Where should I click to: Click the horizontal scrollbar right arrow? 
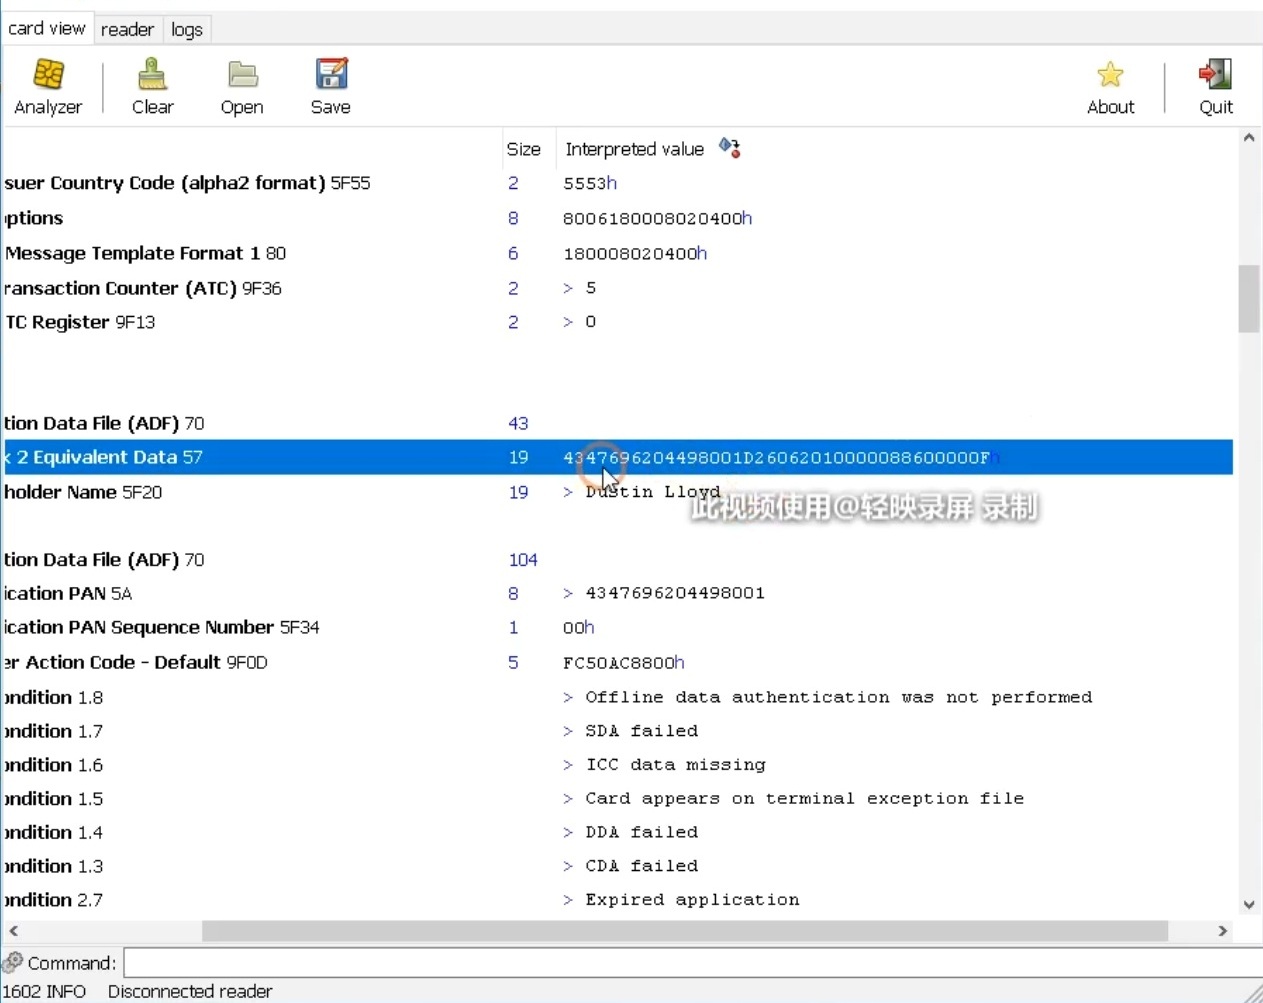[1222, 931]
